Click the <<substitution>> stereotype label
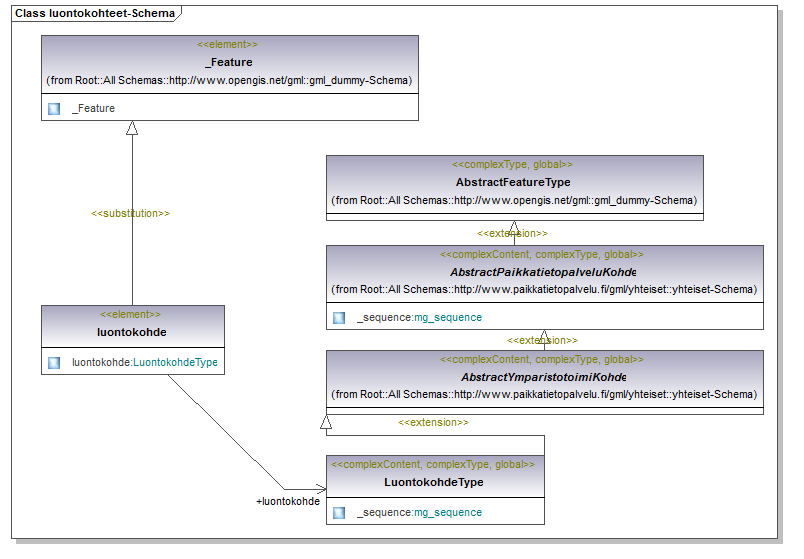The height and width of the screenshot is (559, 804). click(130, 214)
